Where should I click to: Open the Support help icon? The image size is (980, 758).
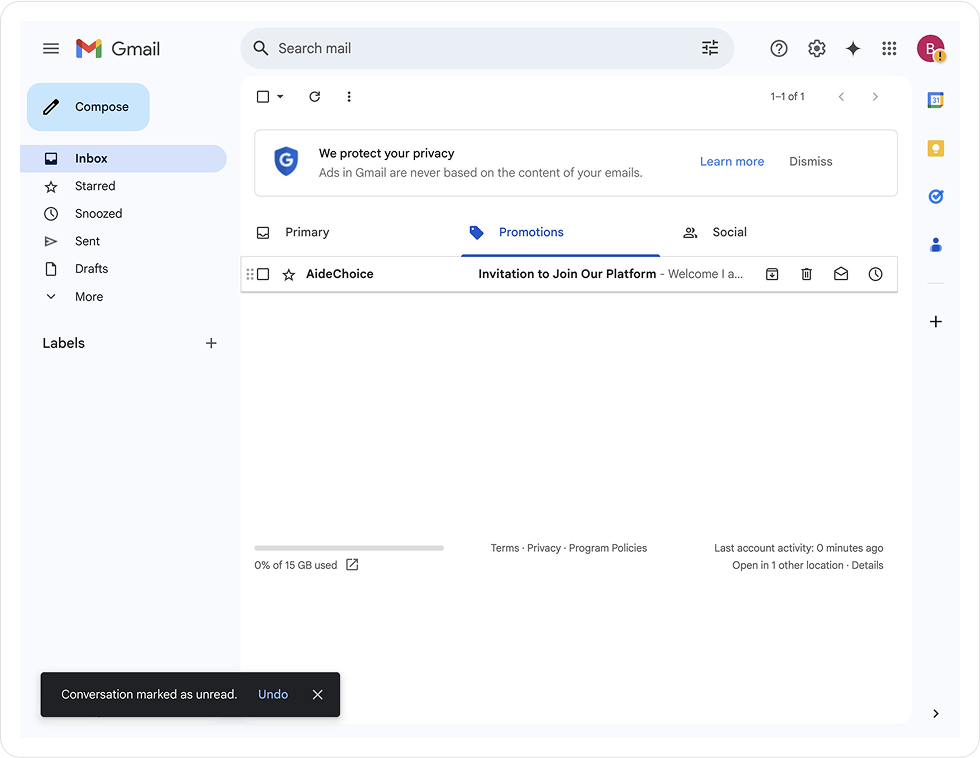point(779,48)
